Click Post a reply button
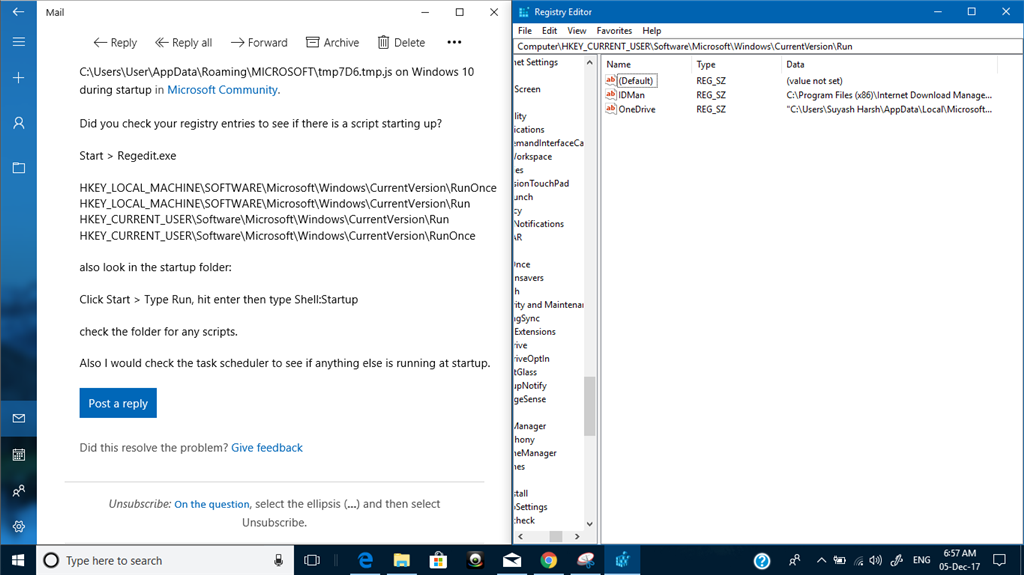Image resolution: width=1024 pixels, height=575 pixels. [118, 403]
